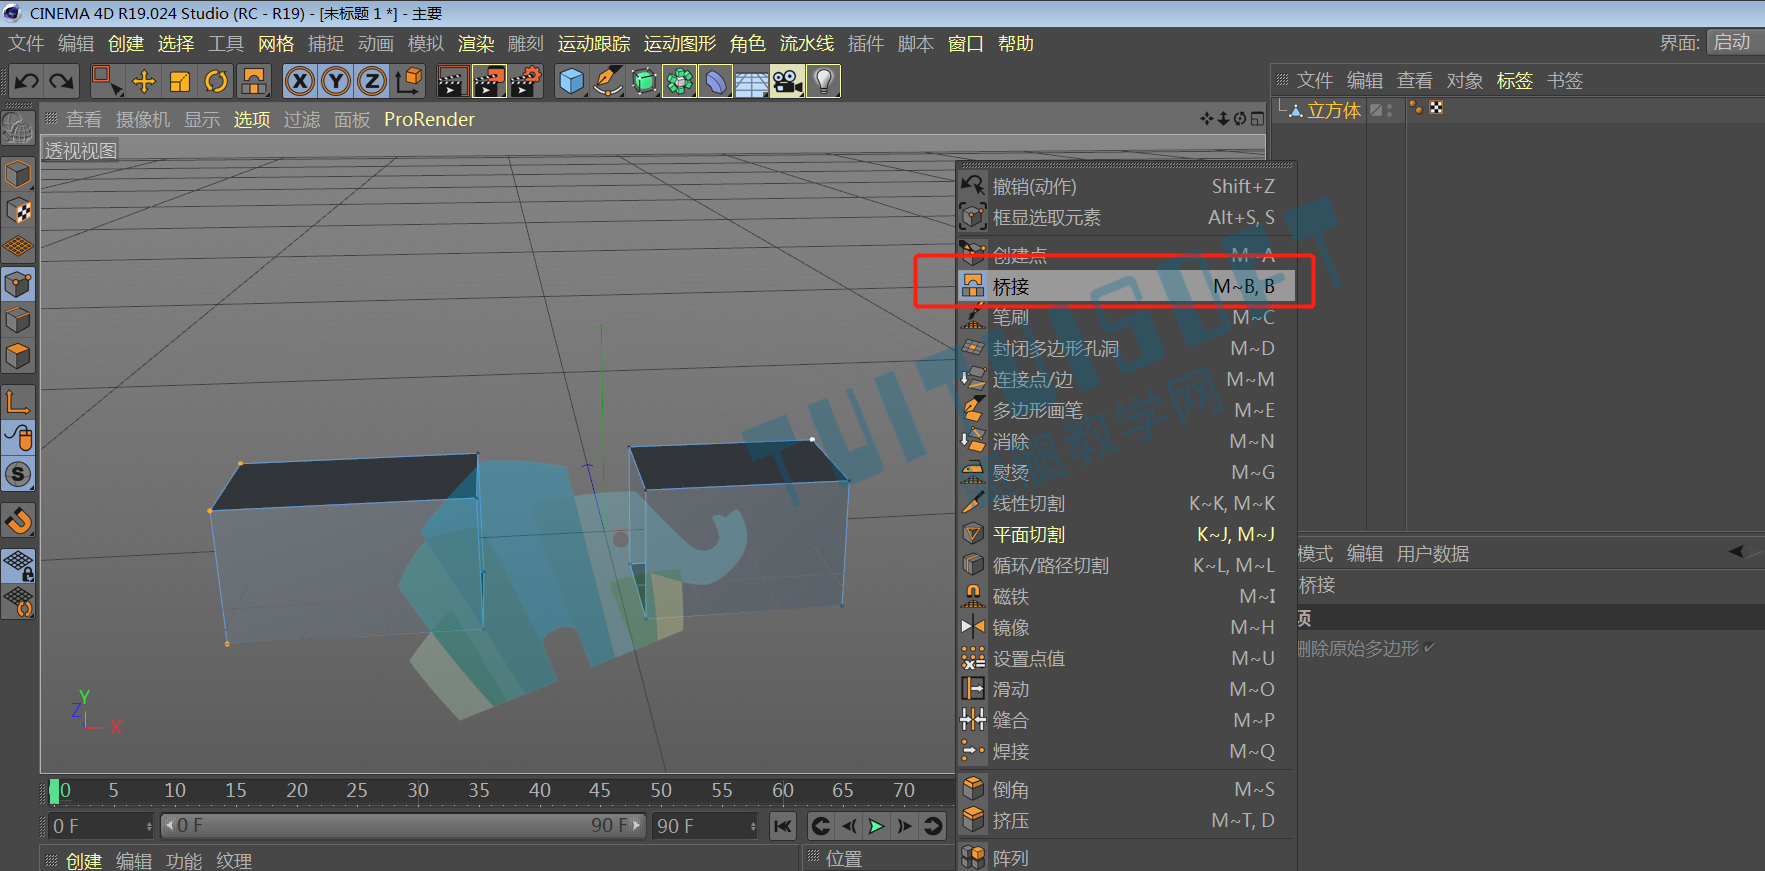This screenshot has width=1765, height=871.
Task: Click Go to Start of animation button
Action: click(783, 826)
